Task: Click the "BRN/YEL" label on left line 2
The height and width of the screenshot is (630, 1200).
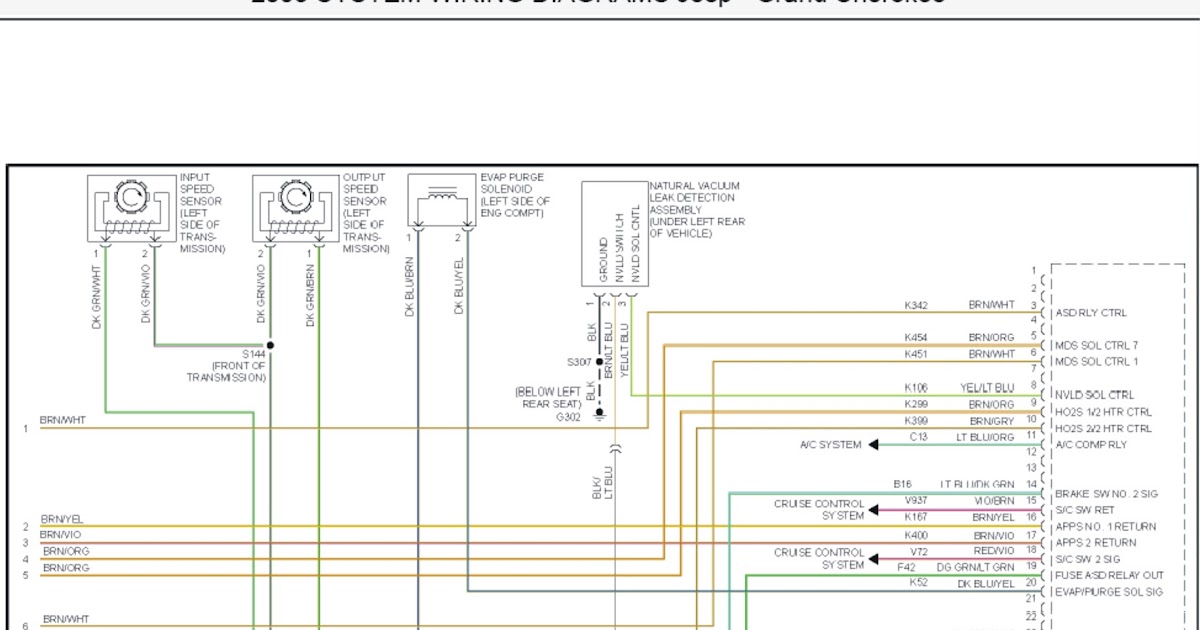Action: tap(61, 520)
